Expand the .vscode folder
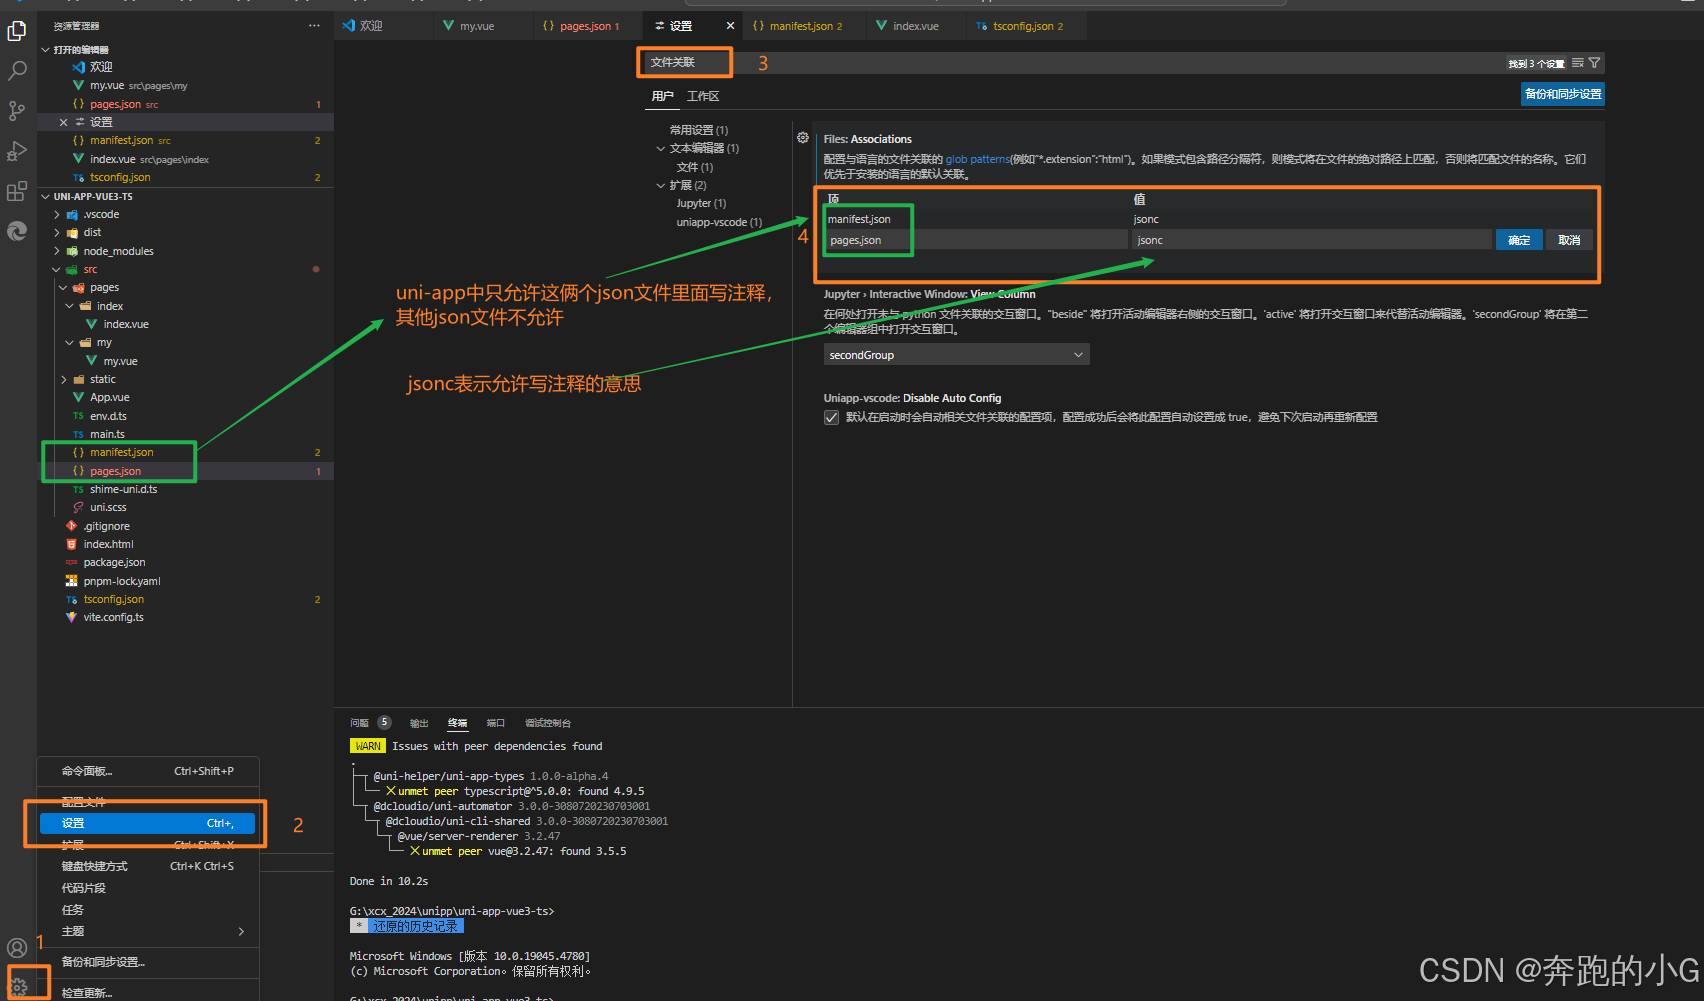The height and width of the screenshot is (1001, 1704). click(x=57, y=215)
